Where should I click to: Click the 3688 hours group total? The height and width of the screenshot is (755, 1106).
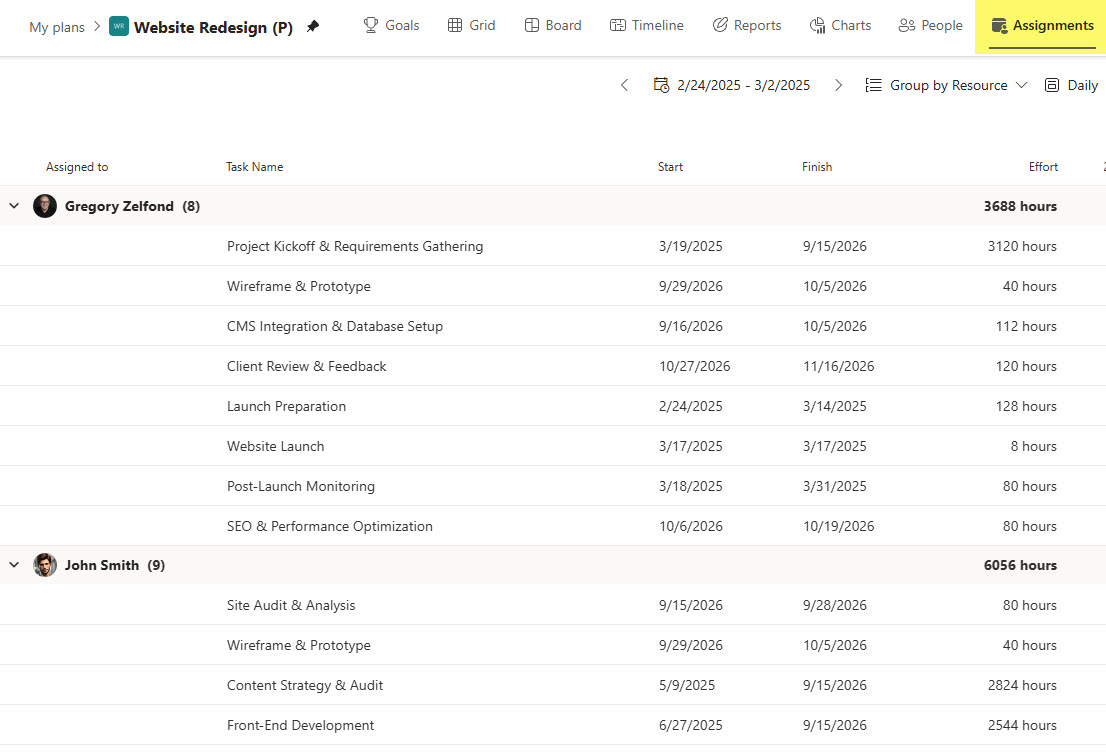point(1020,206)
